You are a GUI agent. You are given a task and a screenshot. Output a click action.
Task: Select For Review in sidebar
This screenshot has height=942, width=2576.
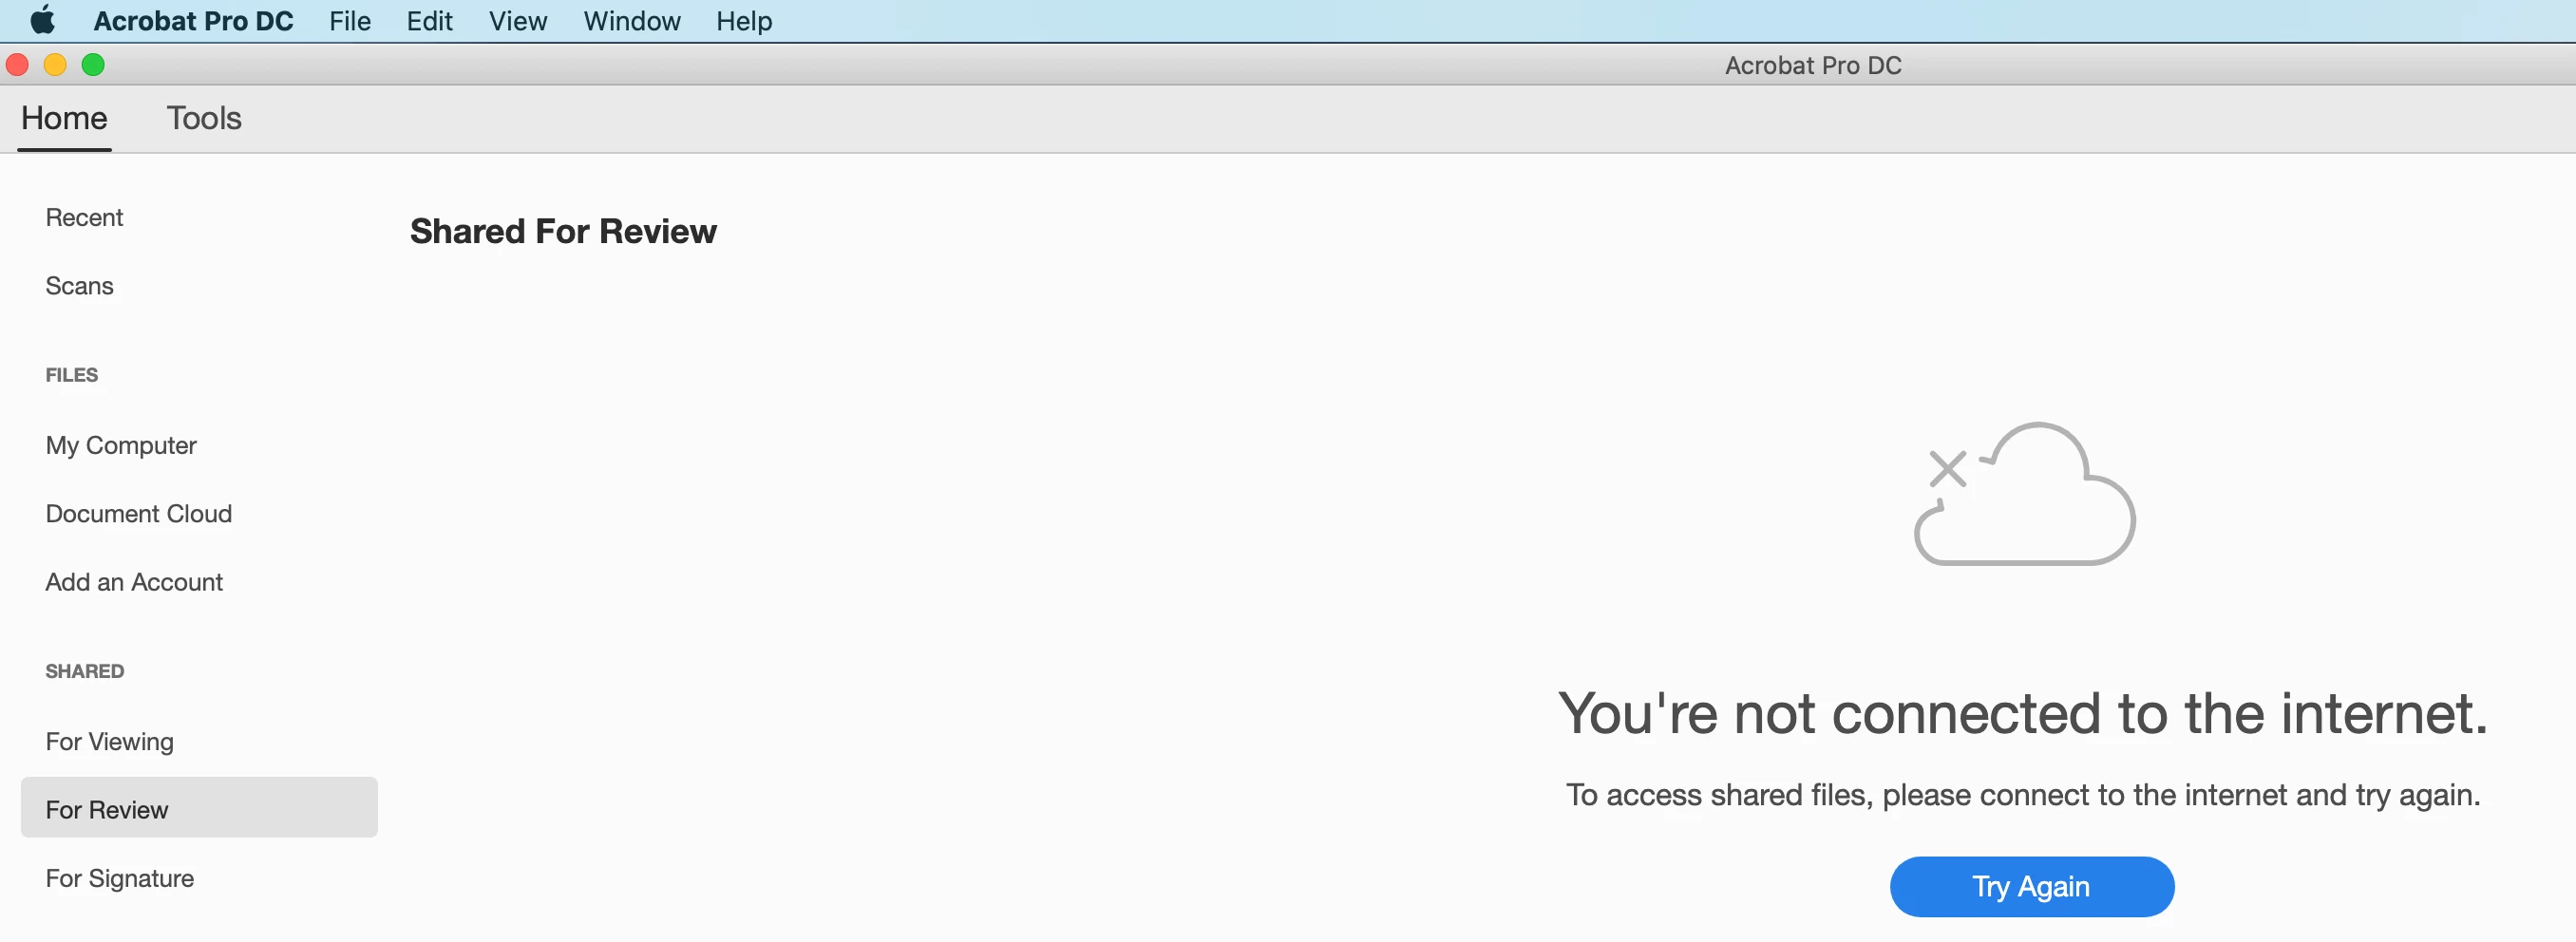(x=199, y=808)
